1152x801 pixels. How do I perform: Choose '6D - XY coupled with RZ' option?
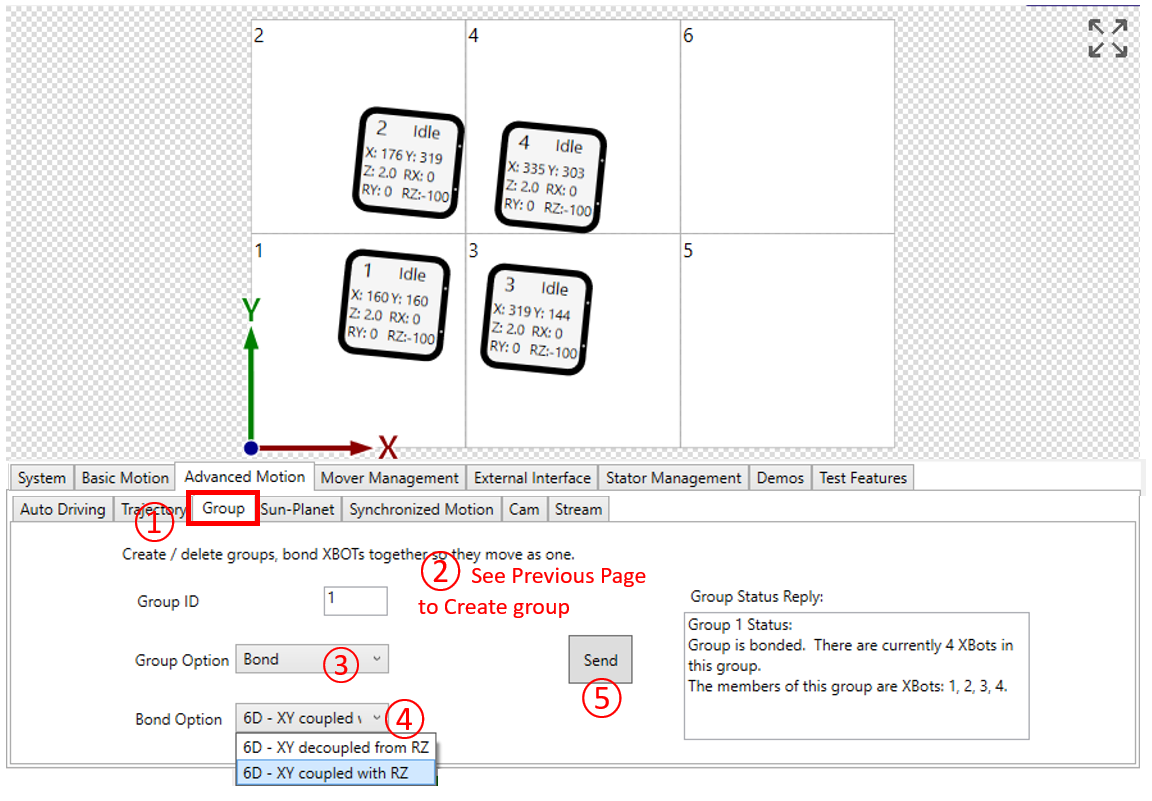tap(336, 773)
